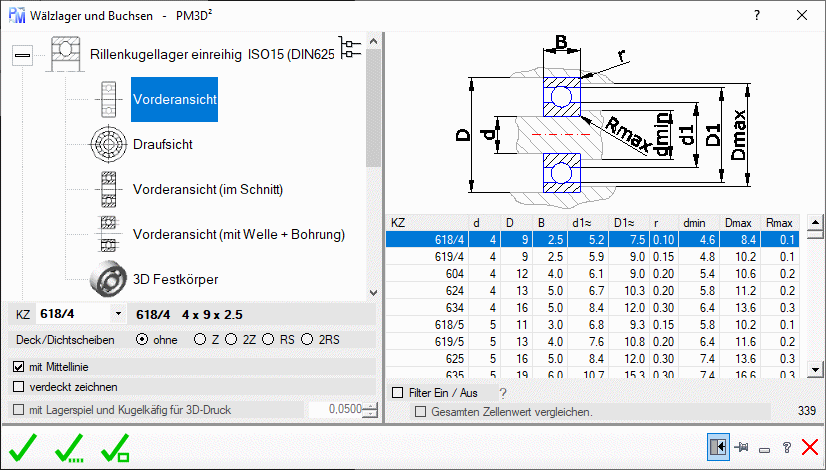Collapse the Rillenkugellager einreihig tree node

(x=22, y=55)
